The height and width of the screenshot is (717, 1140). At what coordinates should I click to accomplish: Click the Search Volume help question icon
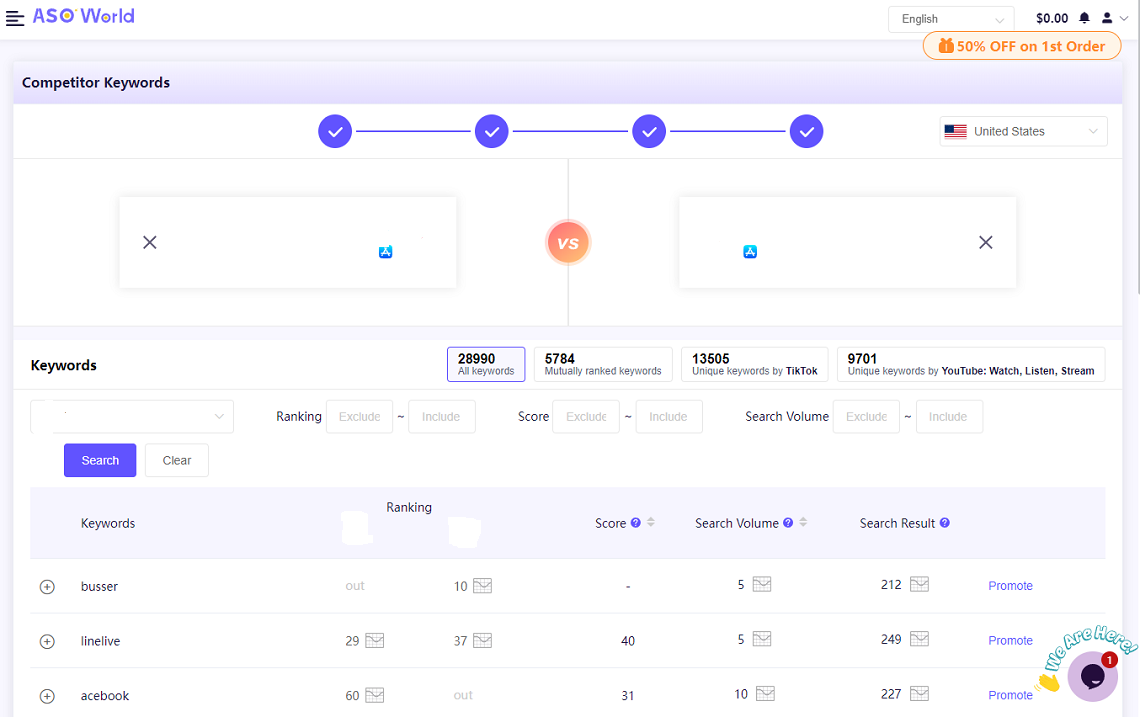[x=787, y=523]
